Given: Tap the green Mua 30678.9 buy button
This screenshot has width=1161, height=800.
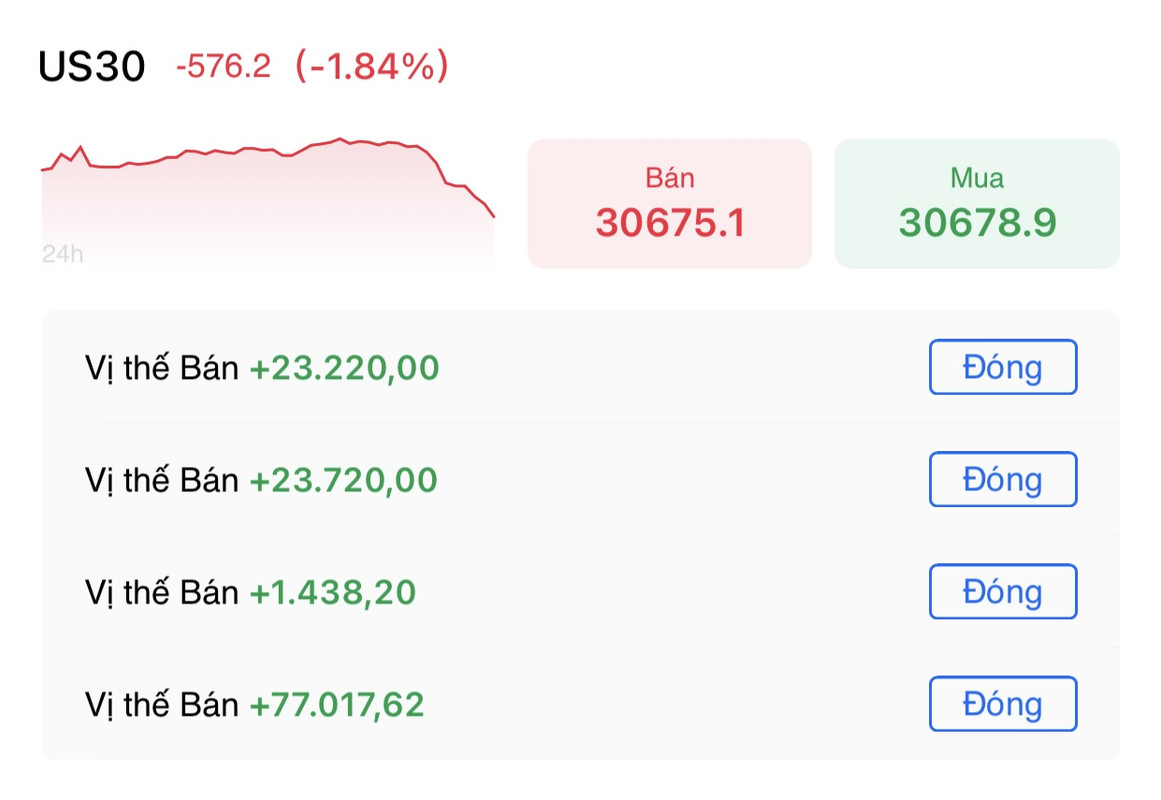Looking at the screenshot, I should 977,204.
